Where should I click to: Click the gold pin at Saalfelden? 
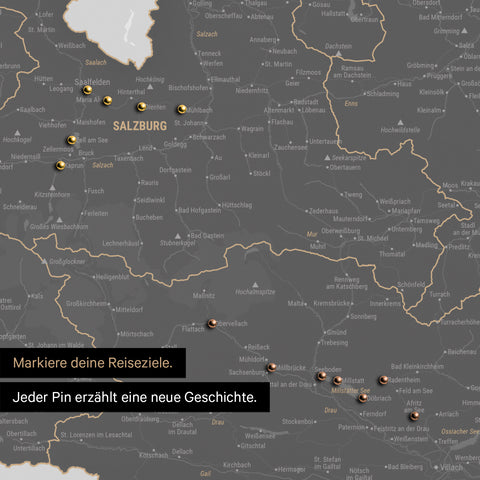(x=87, y=90)
